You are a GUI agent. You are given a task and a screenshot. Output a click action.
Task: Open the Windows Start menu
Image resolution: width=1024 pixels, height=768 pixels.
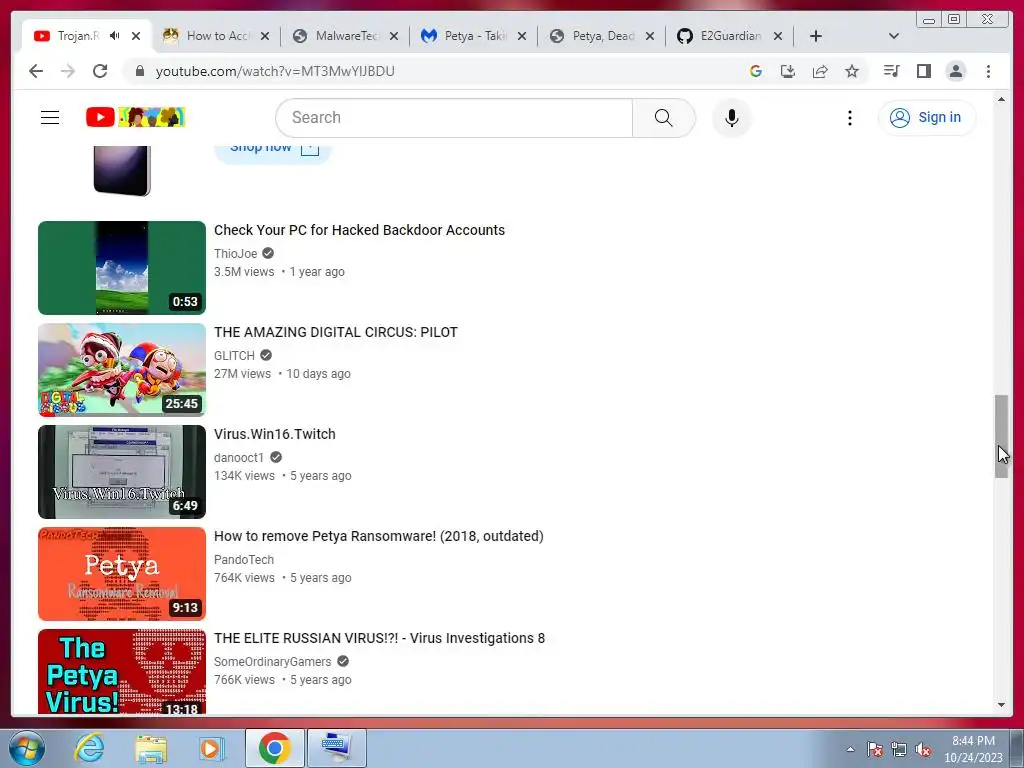tap(27, 748)
